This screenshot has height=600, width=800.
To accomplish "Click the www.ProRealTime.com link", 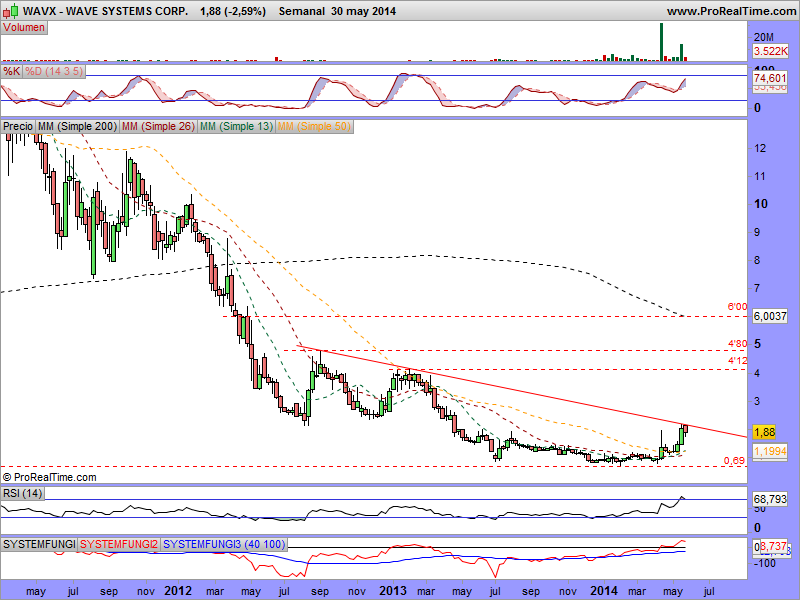I will pyautogui.click(x=731, y=11).
